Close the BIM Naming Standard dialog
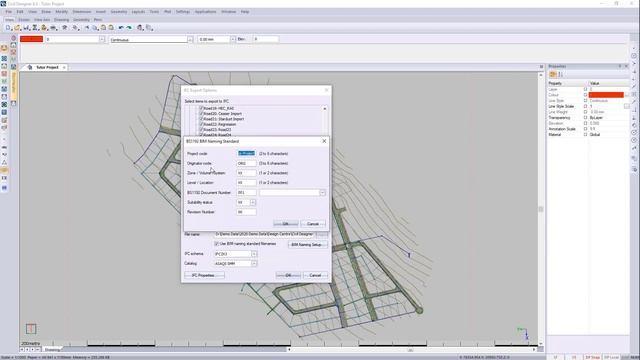This screenshot has width=640, height=360. click(x=324, y=141)
